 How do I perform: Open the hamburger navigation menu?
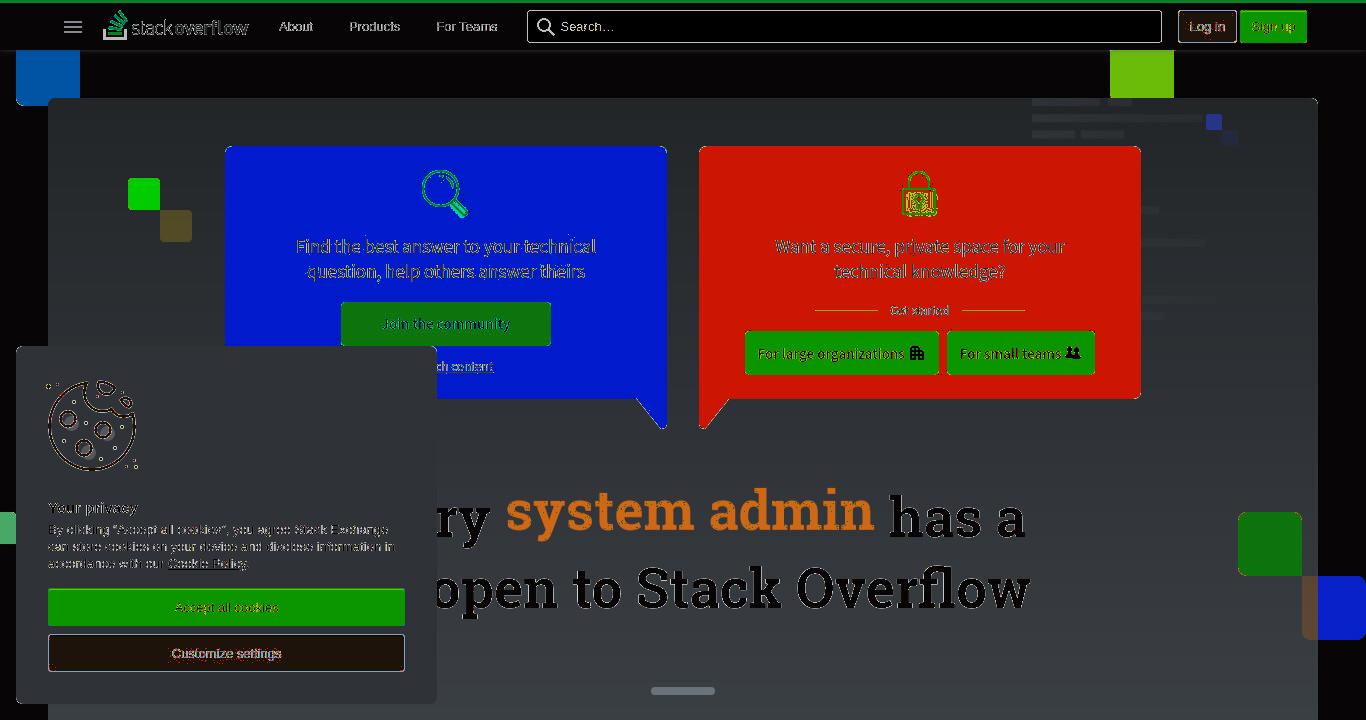[x=73, y=27]
